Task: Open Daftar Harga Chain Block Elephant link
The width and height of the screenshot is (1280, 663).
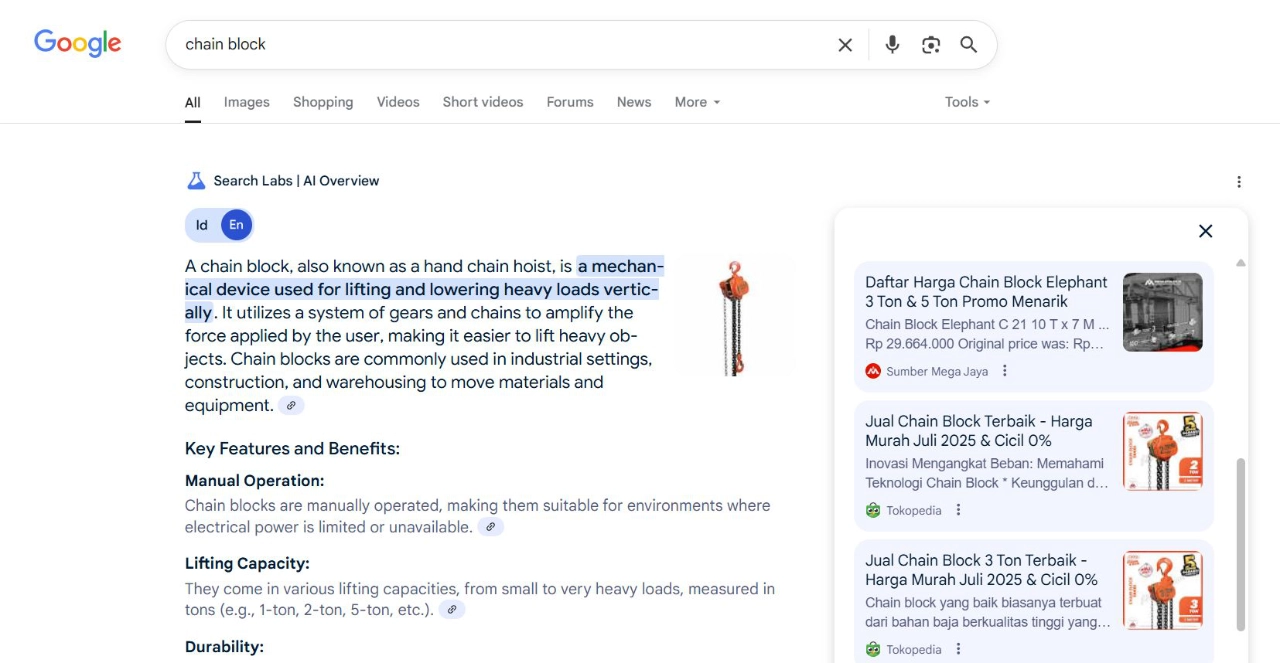Action: tap(985, 292)
